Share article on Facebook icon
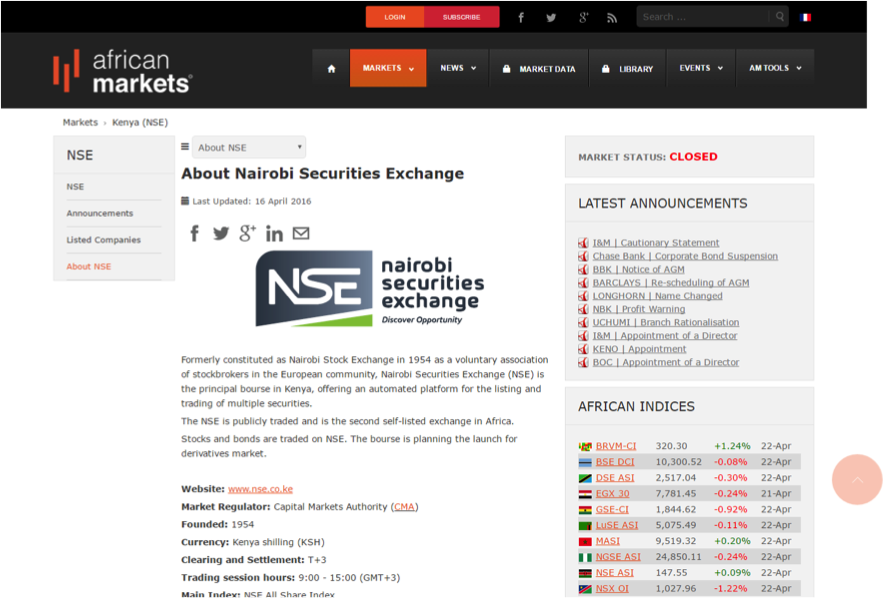Screen dimensions: 890x598 pos(195,233)
